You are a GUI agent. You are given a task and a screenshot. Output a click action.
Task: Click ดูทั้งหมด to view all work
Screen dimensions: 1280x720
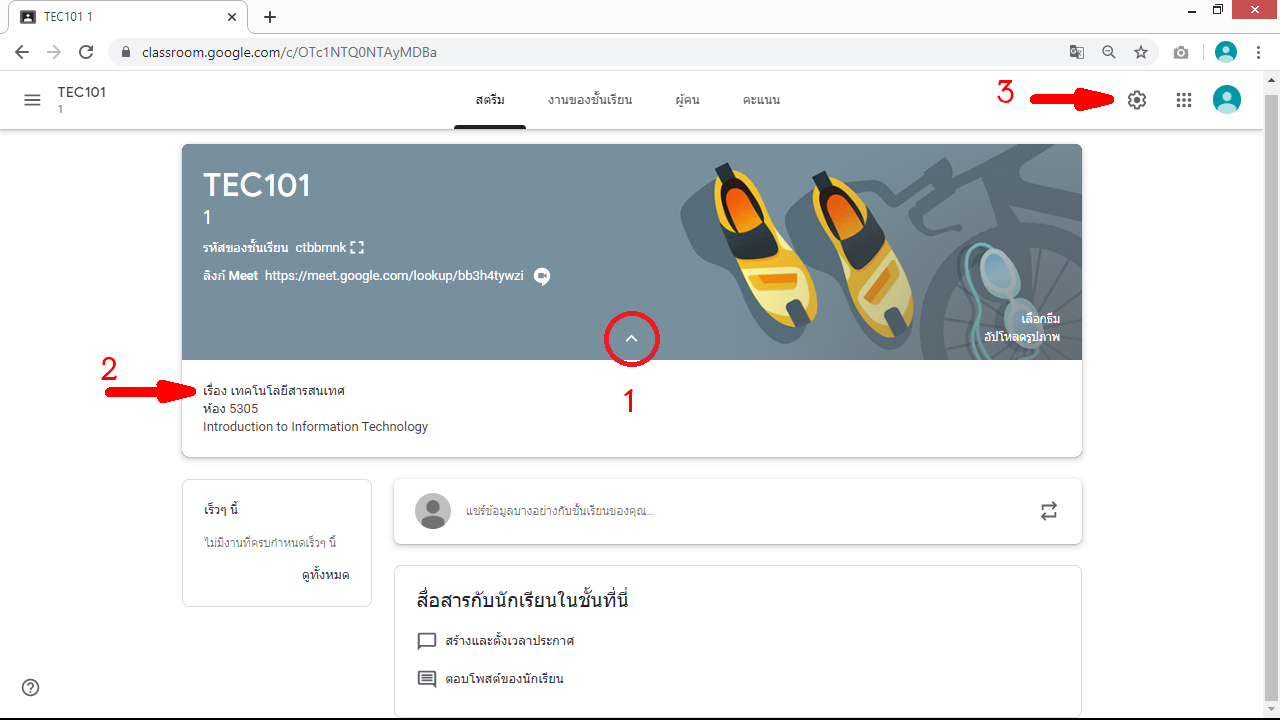325,575
